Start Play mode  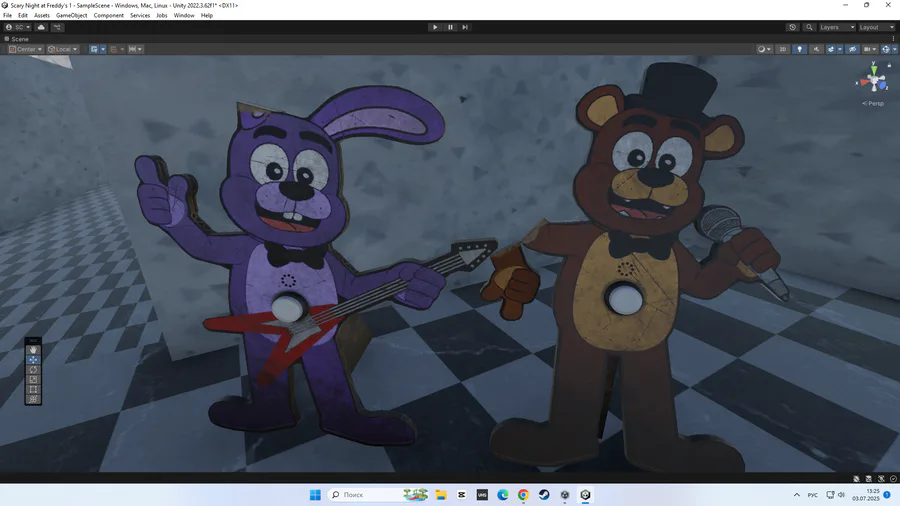coord(435,27)
